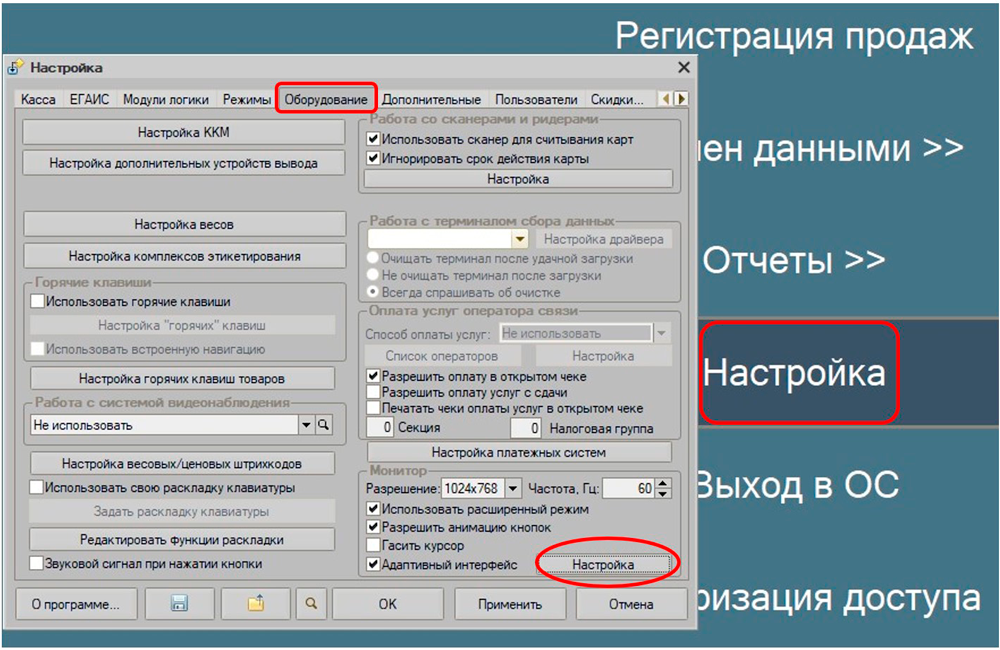Select 'Отчеты >>' in main menu
The width and height of the screenshot is (1000, 650).
[793, 261]
